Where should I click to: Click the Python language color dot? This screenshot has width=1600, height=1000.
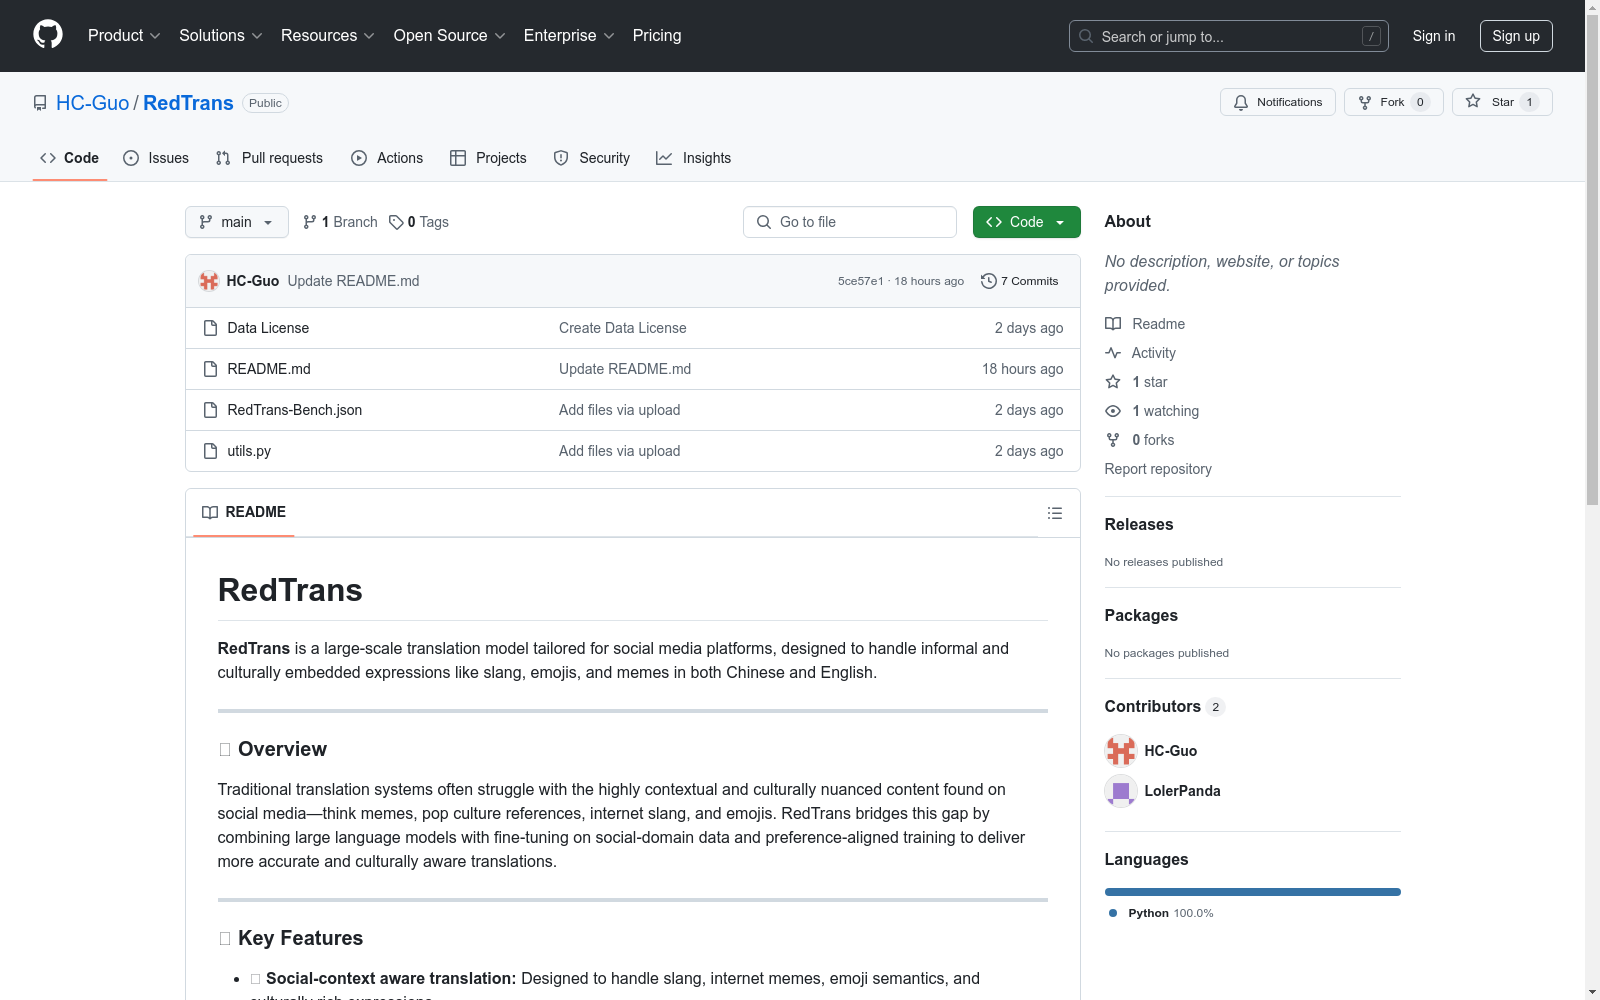(x=1113, y=913)
